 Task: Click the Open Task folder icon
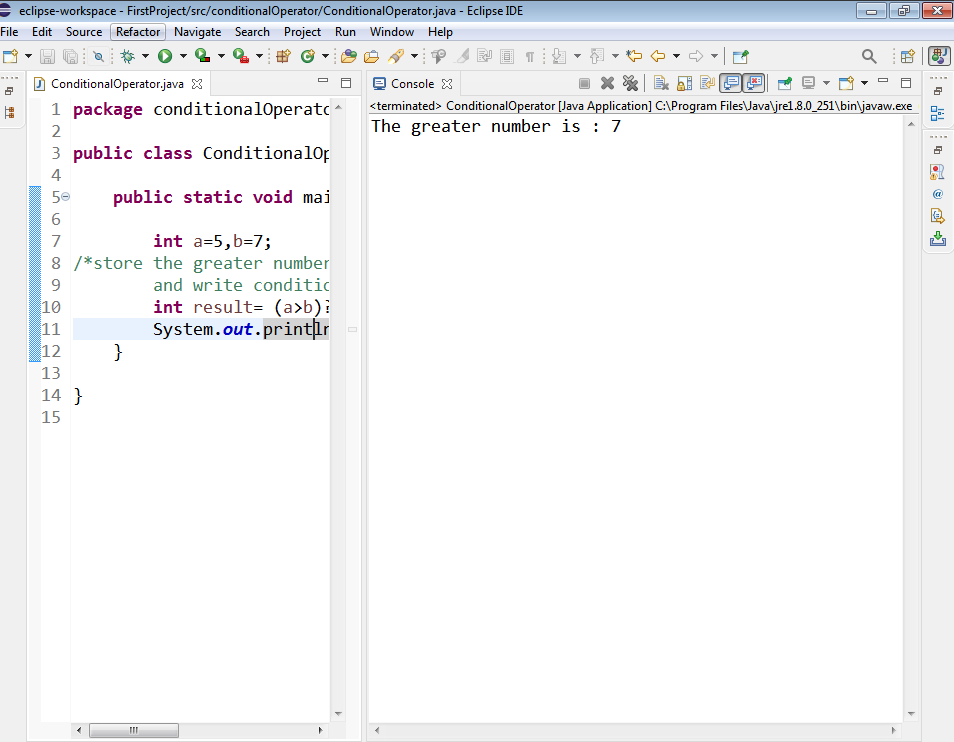371,57
